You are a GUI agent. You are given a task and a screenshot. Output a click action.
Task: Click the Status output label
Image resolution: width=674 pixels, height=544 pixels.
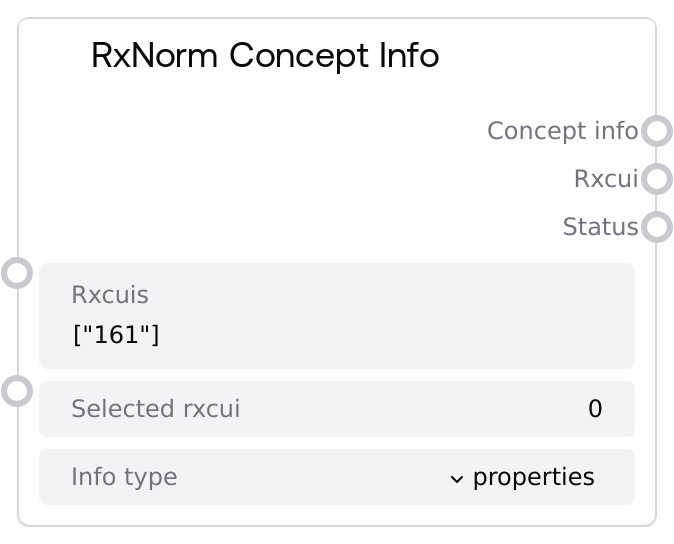coord(600,227)
